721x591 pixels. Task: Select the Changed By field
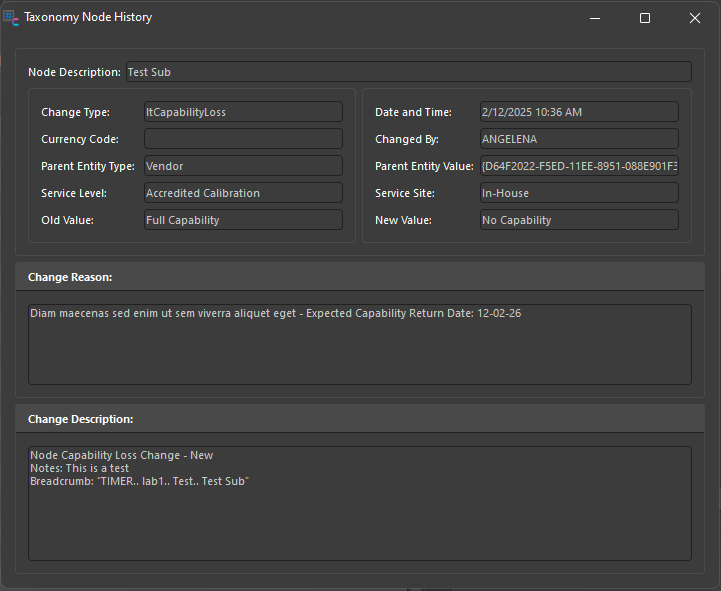(578, 139)
